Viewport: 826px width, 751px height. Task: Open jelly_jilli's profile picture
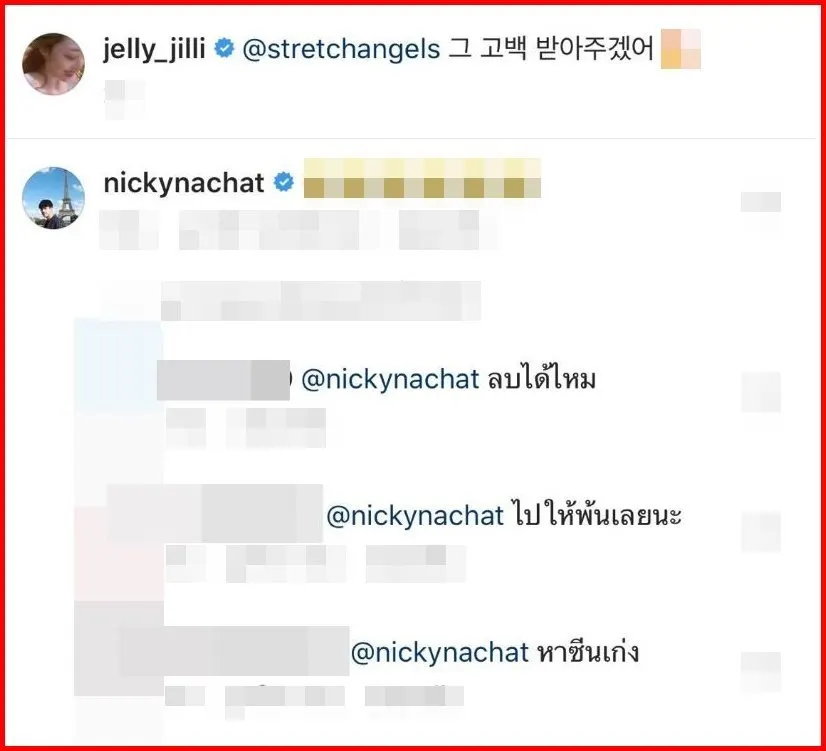click(53, 64)
